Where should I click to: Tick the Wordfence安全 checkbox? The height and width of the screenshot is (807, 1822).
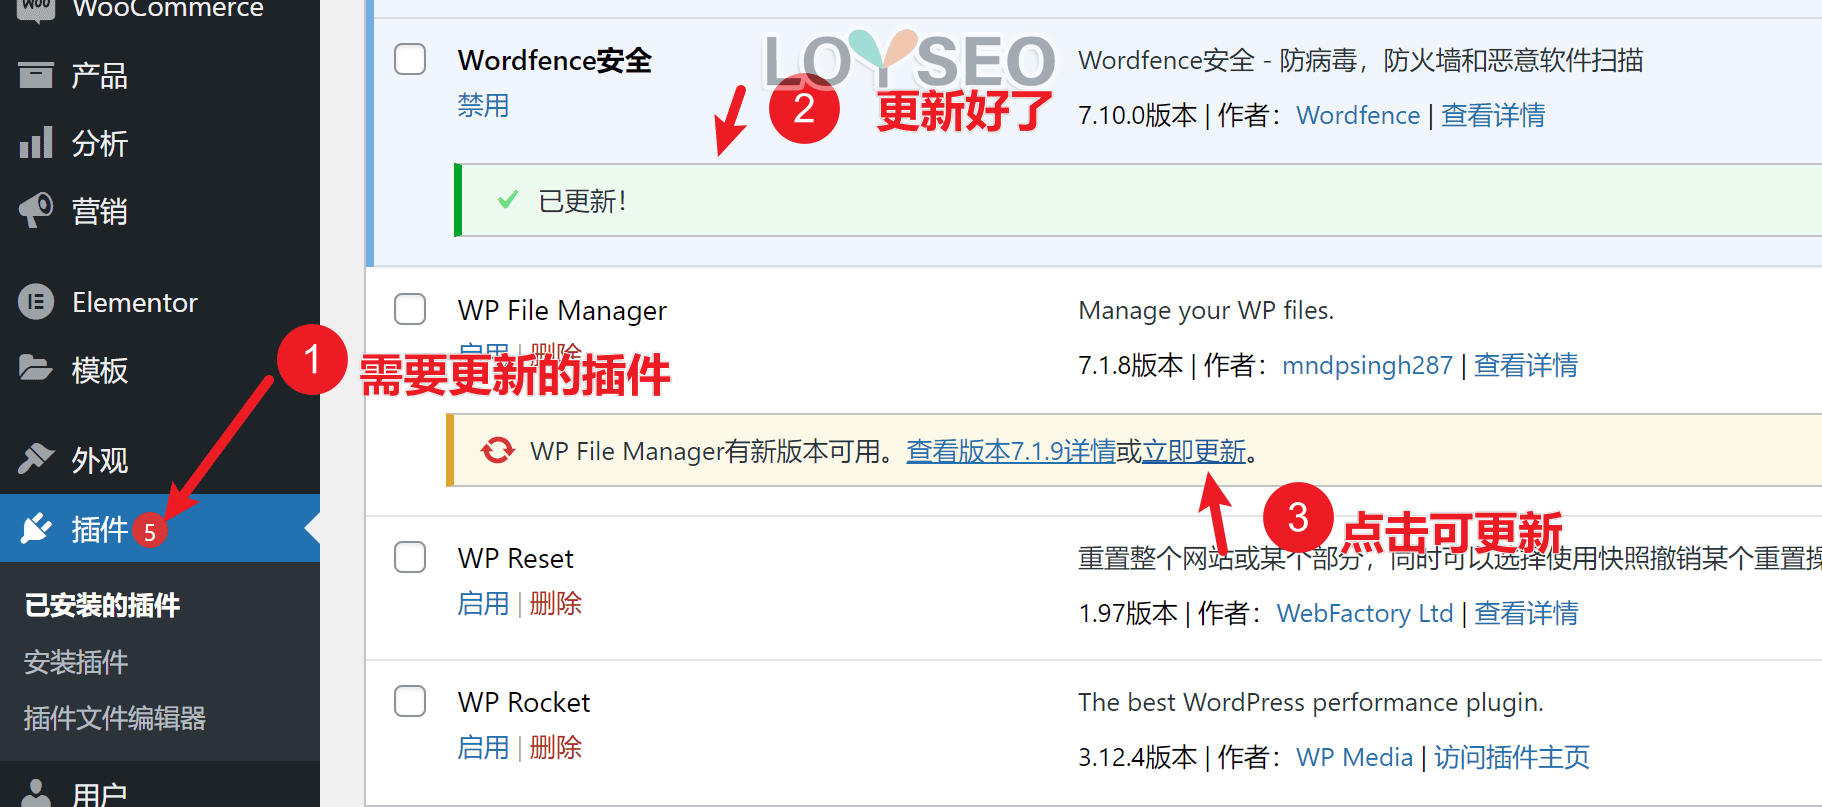tap(410, 59)
